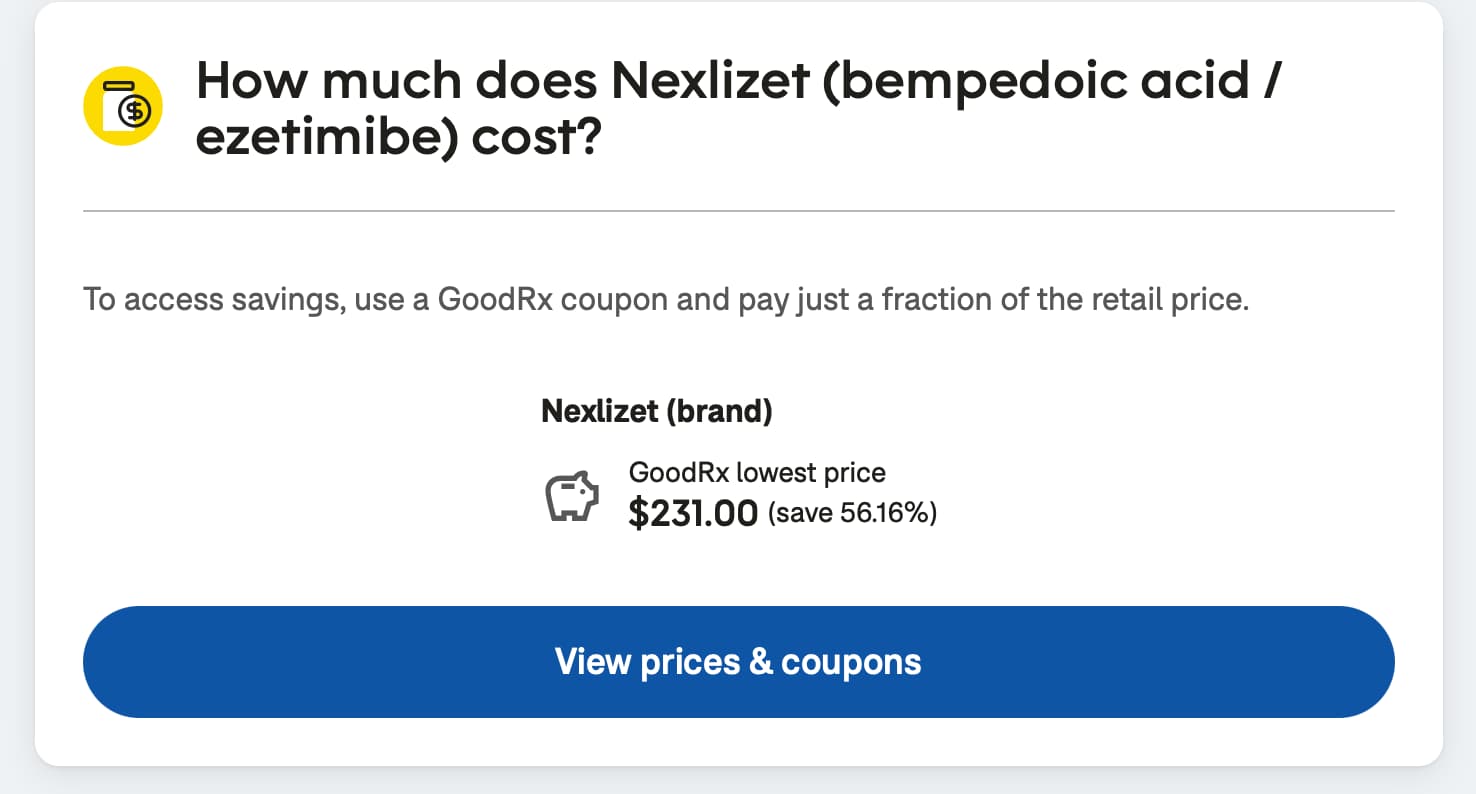Click "How much does" at the heading start

click(395, 81)
